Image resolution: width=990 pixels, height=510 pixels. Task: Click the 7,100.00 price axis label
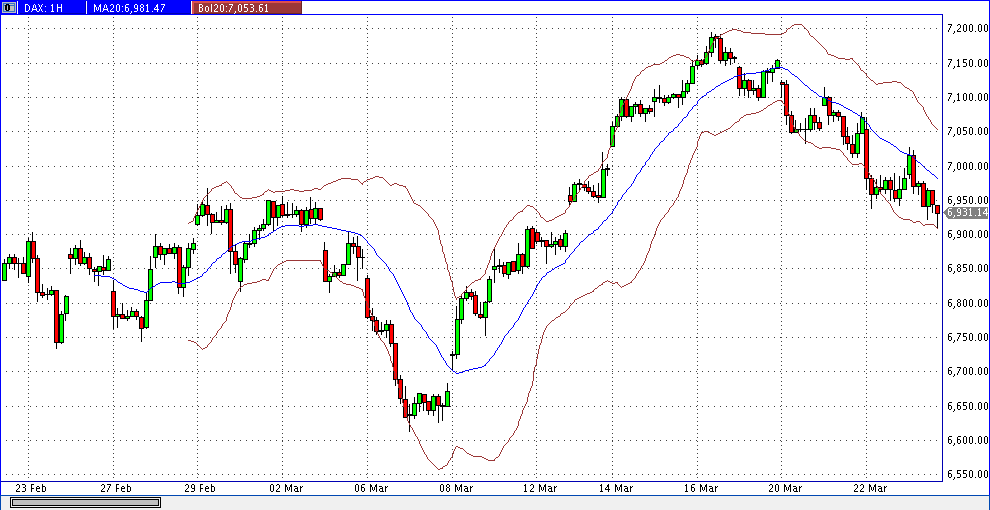[967, 97]
